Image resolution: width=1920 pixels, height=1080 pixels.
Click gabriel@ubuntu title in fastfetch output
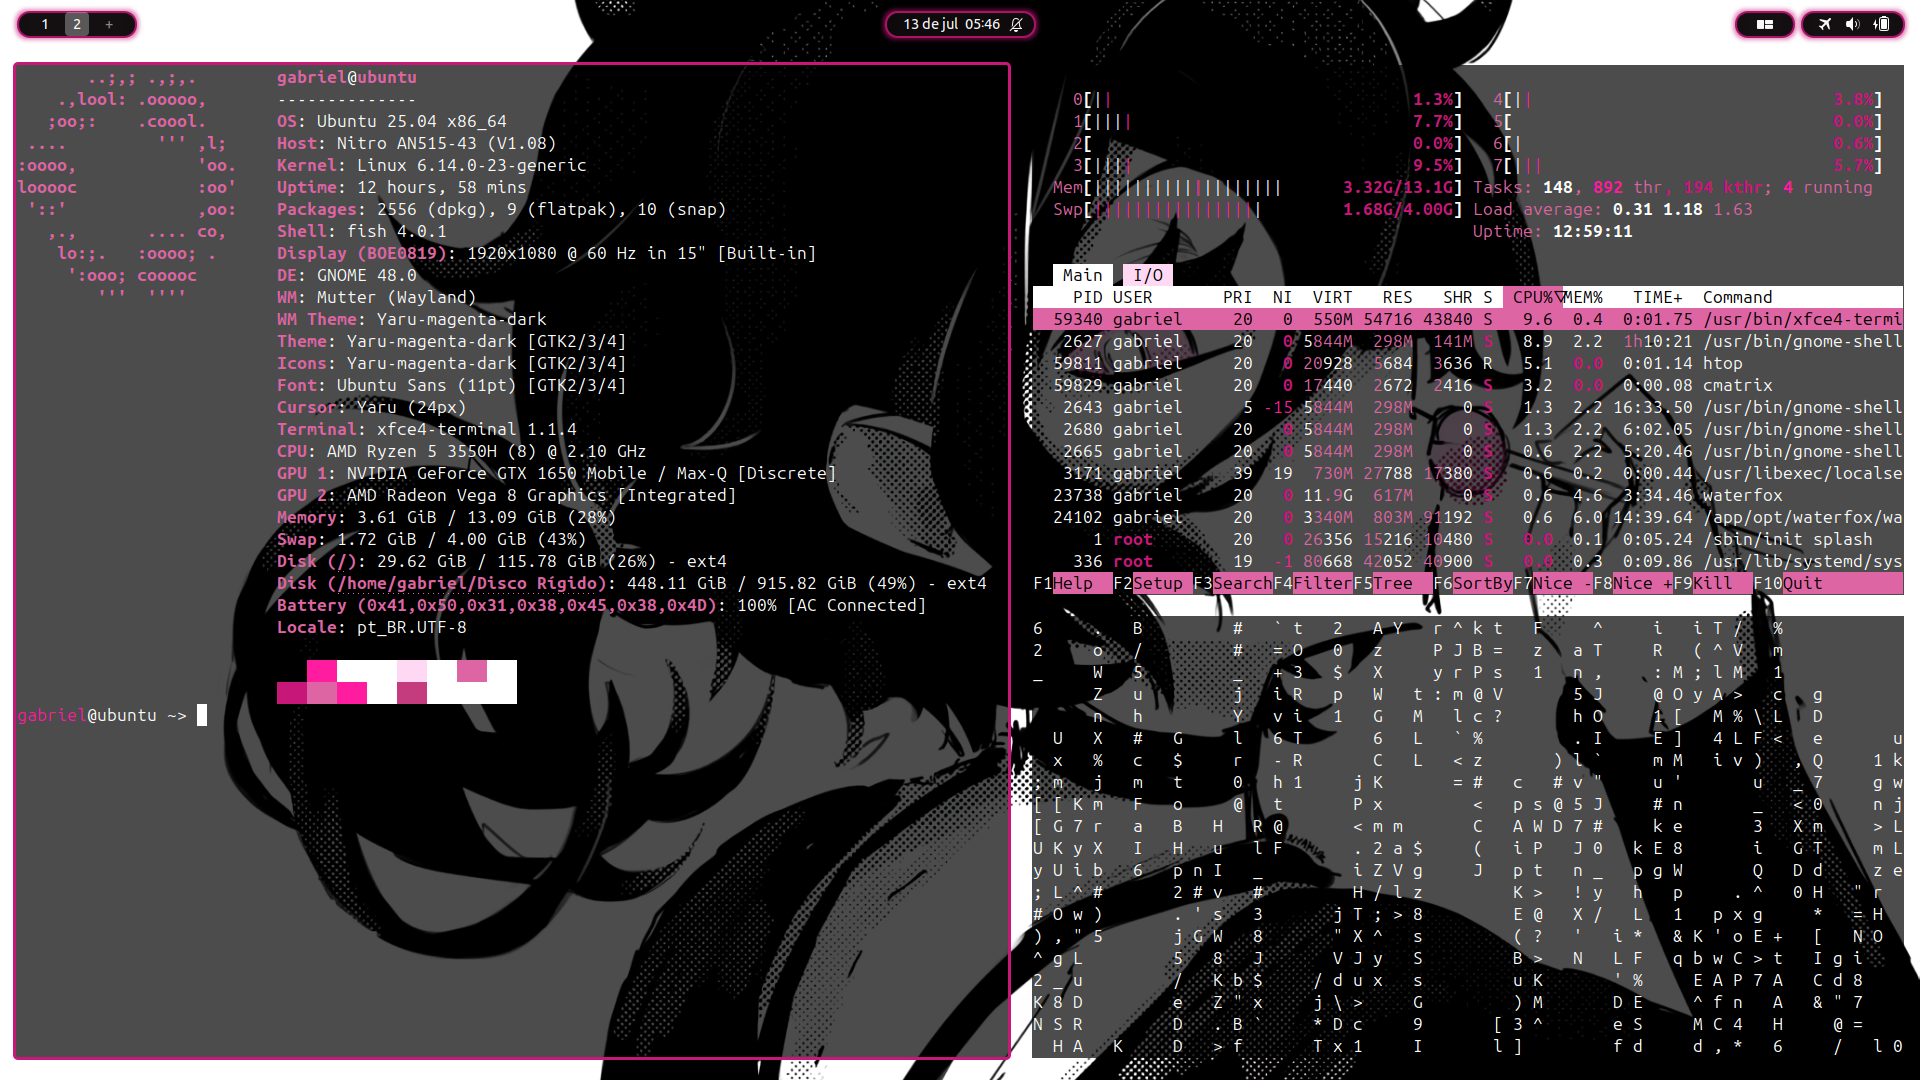(346, 77)
